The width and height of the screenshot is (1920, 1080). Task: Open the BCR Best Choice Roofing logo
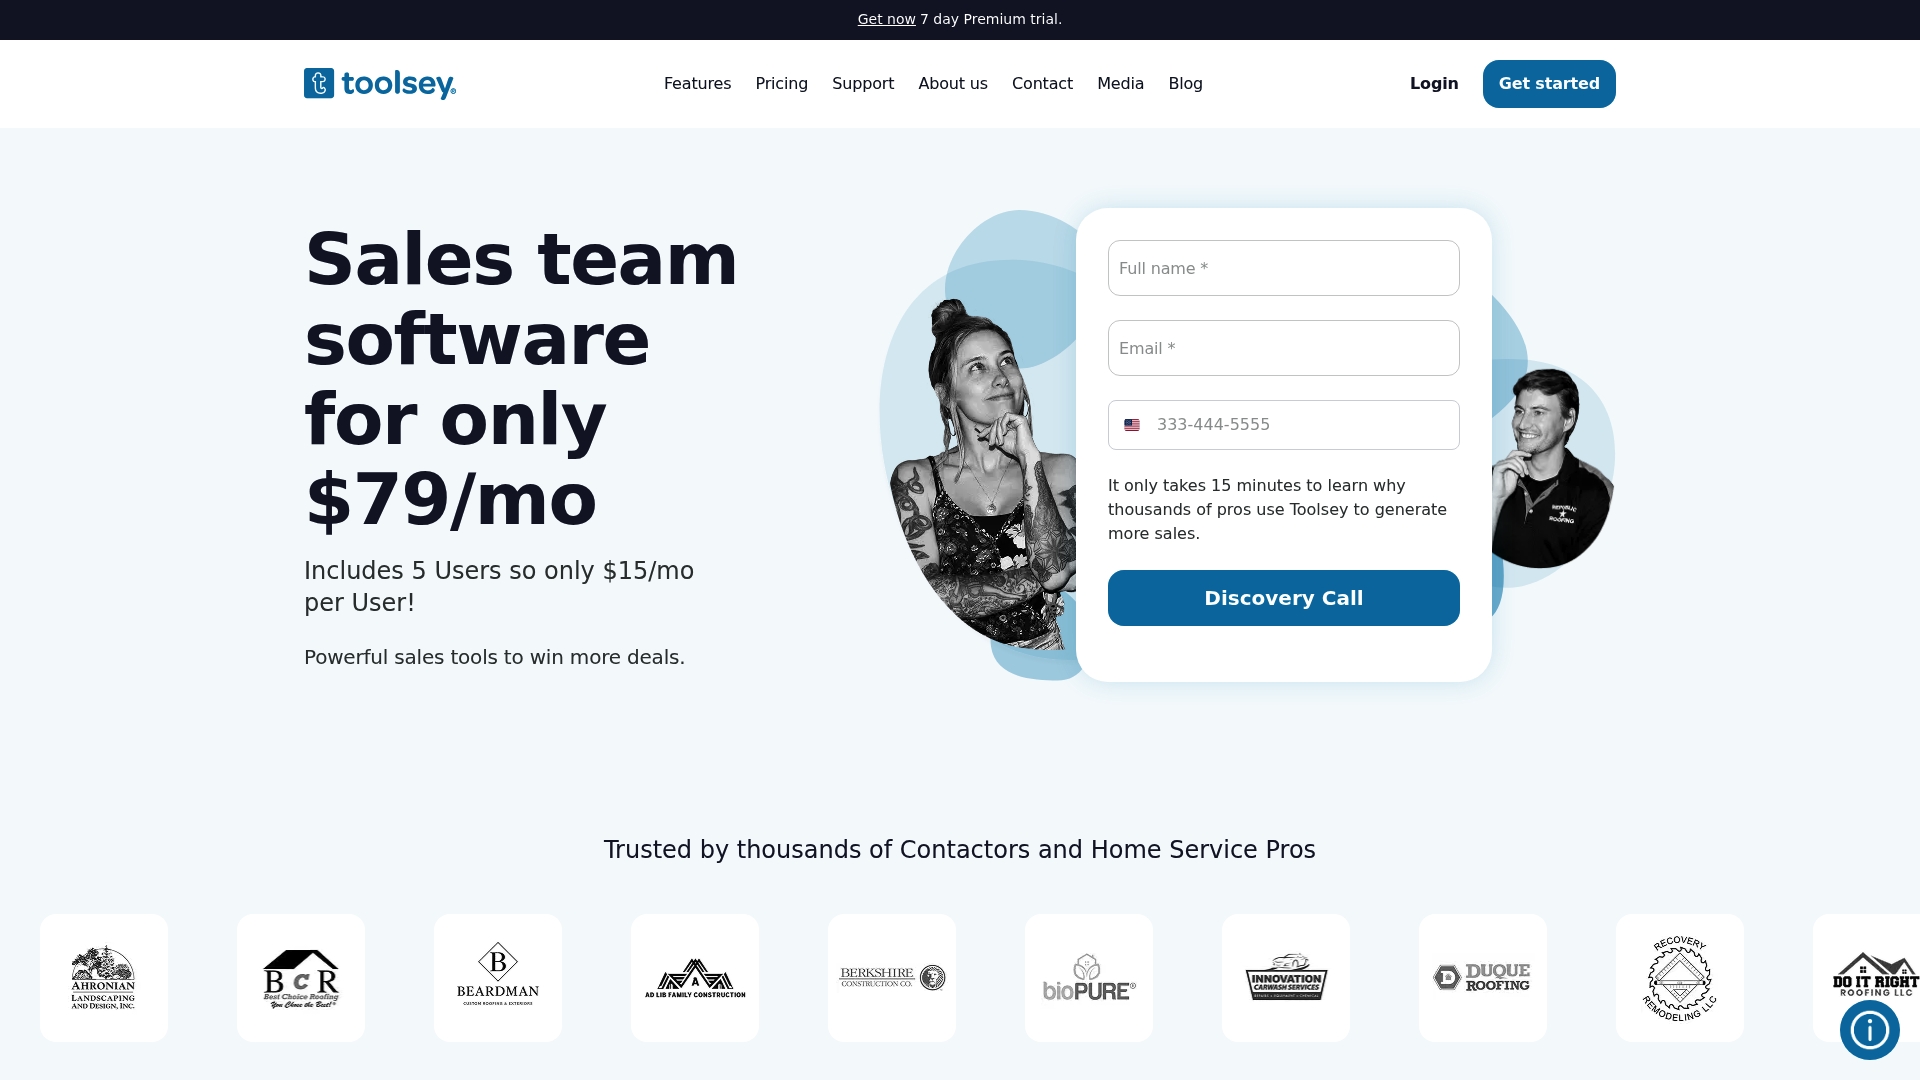click(301, 978)
